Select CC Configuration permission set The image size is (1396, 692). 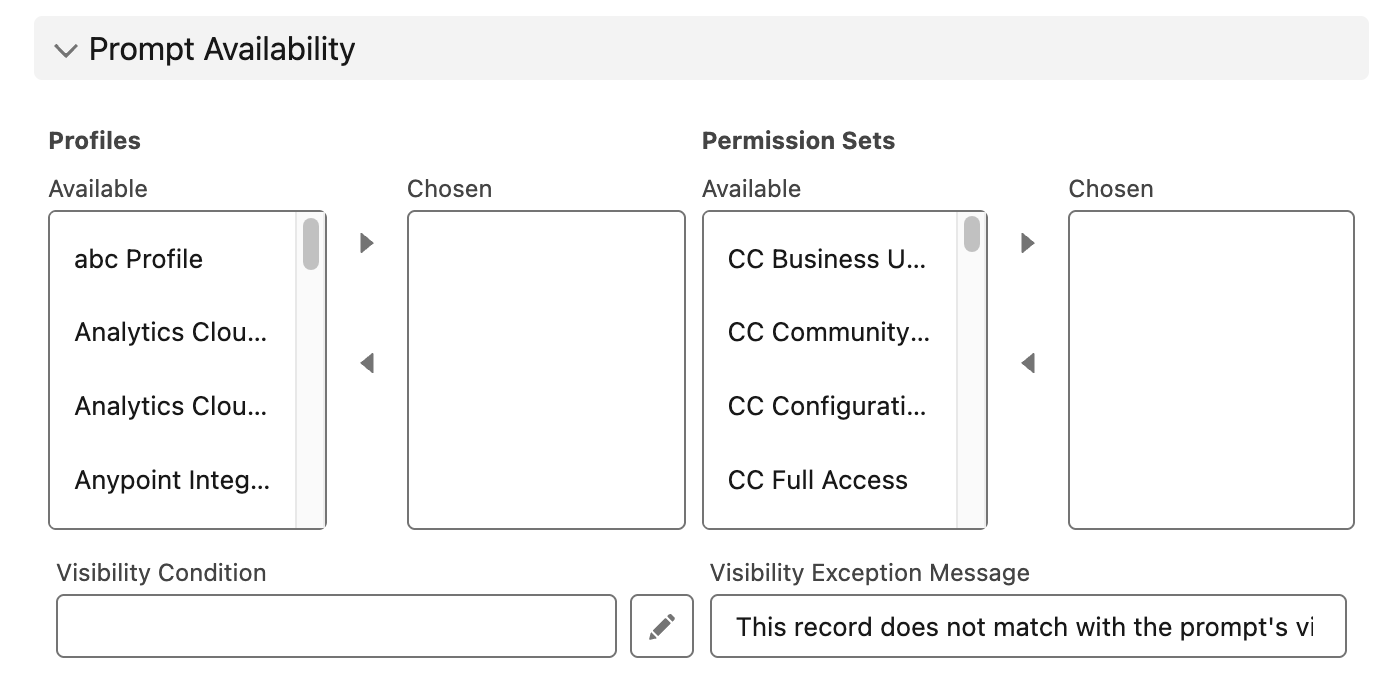coord(827,407)
